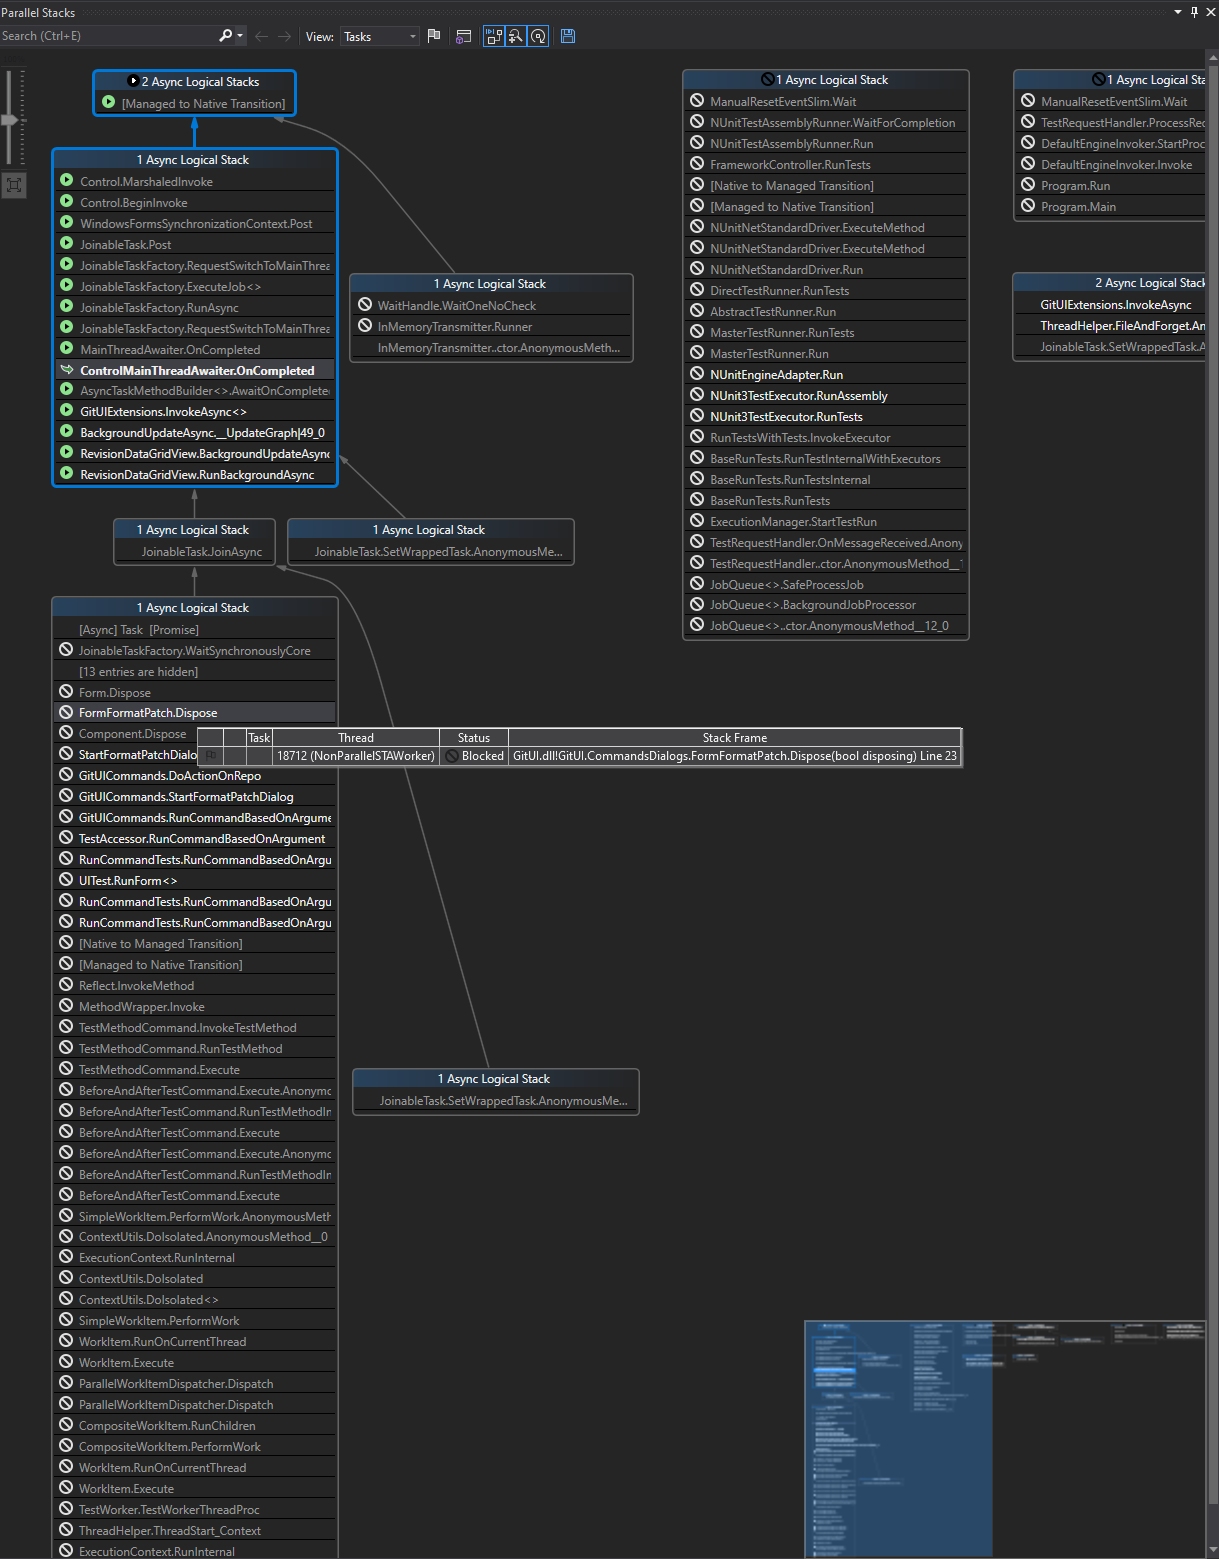
Task: Click blocked icon beside Form.Dispose
Action: (x=66, y=692)
